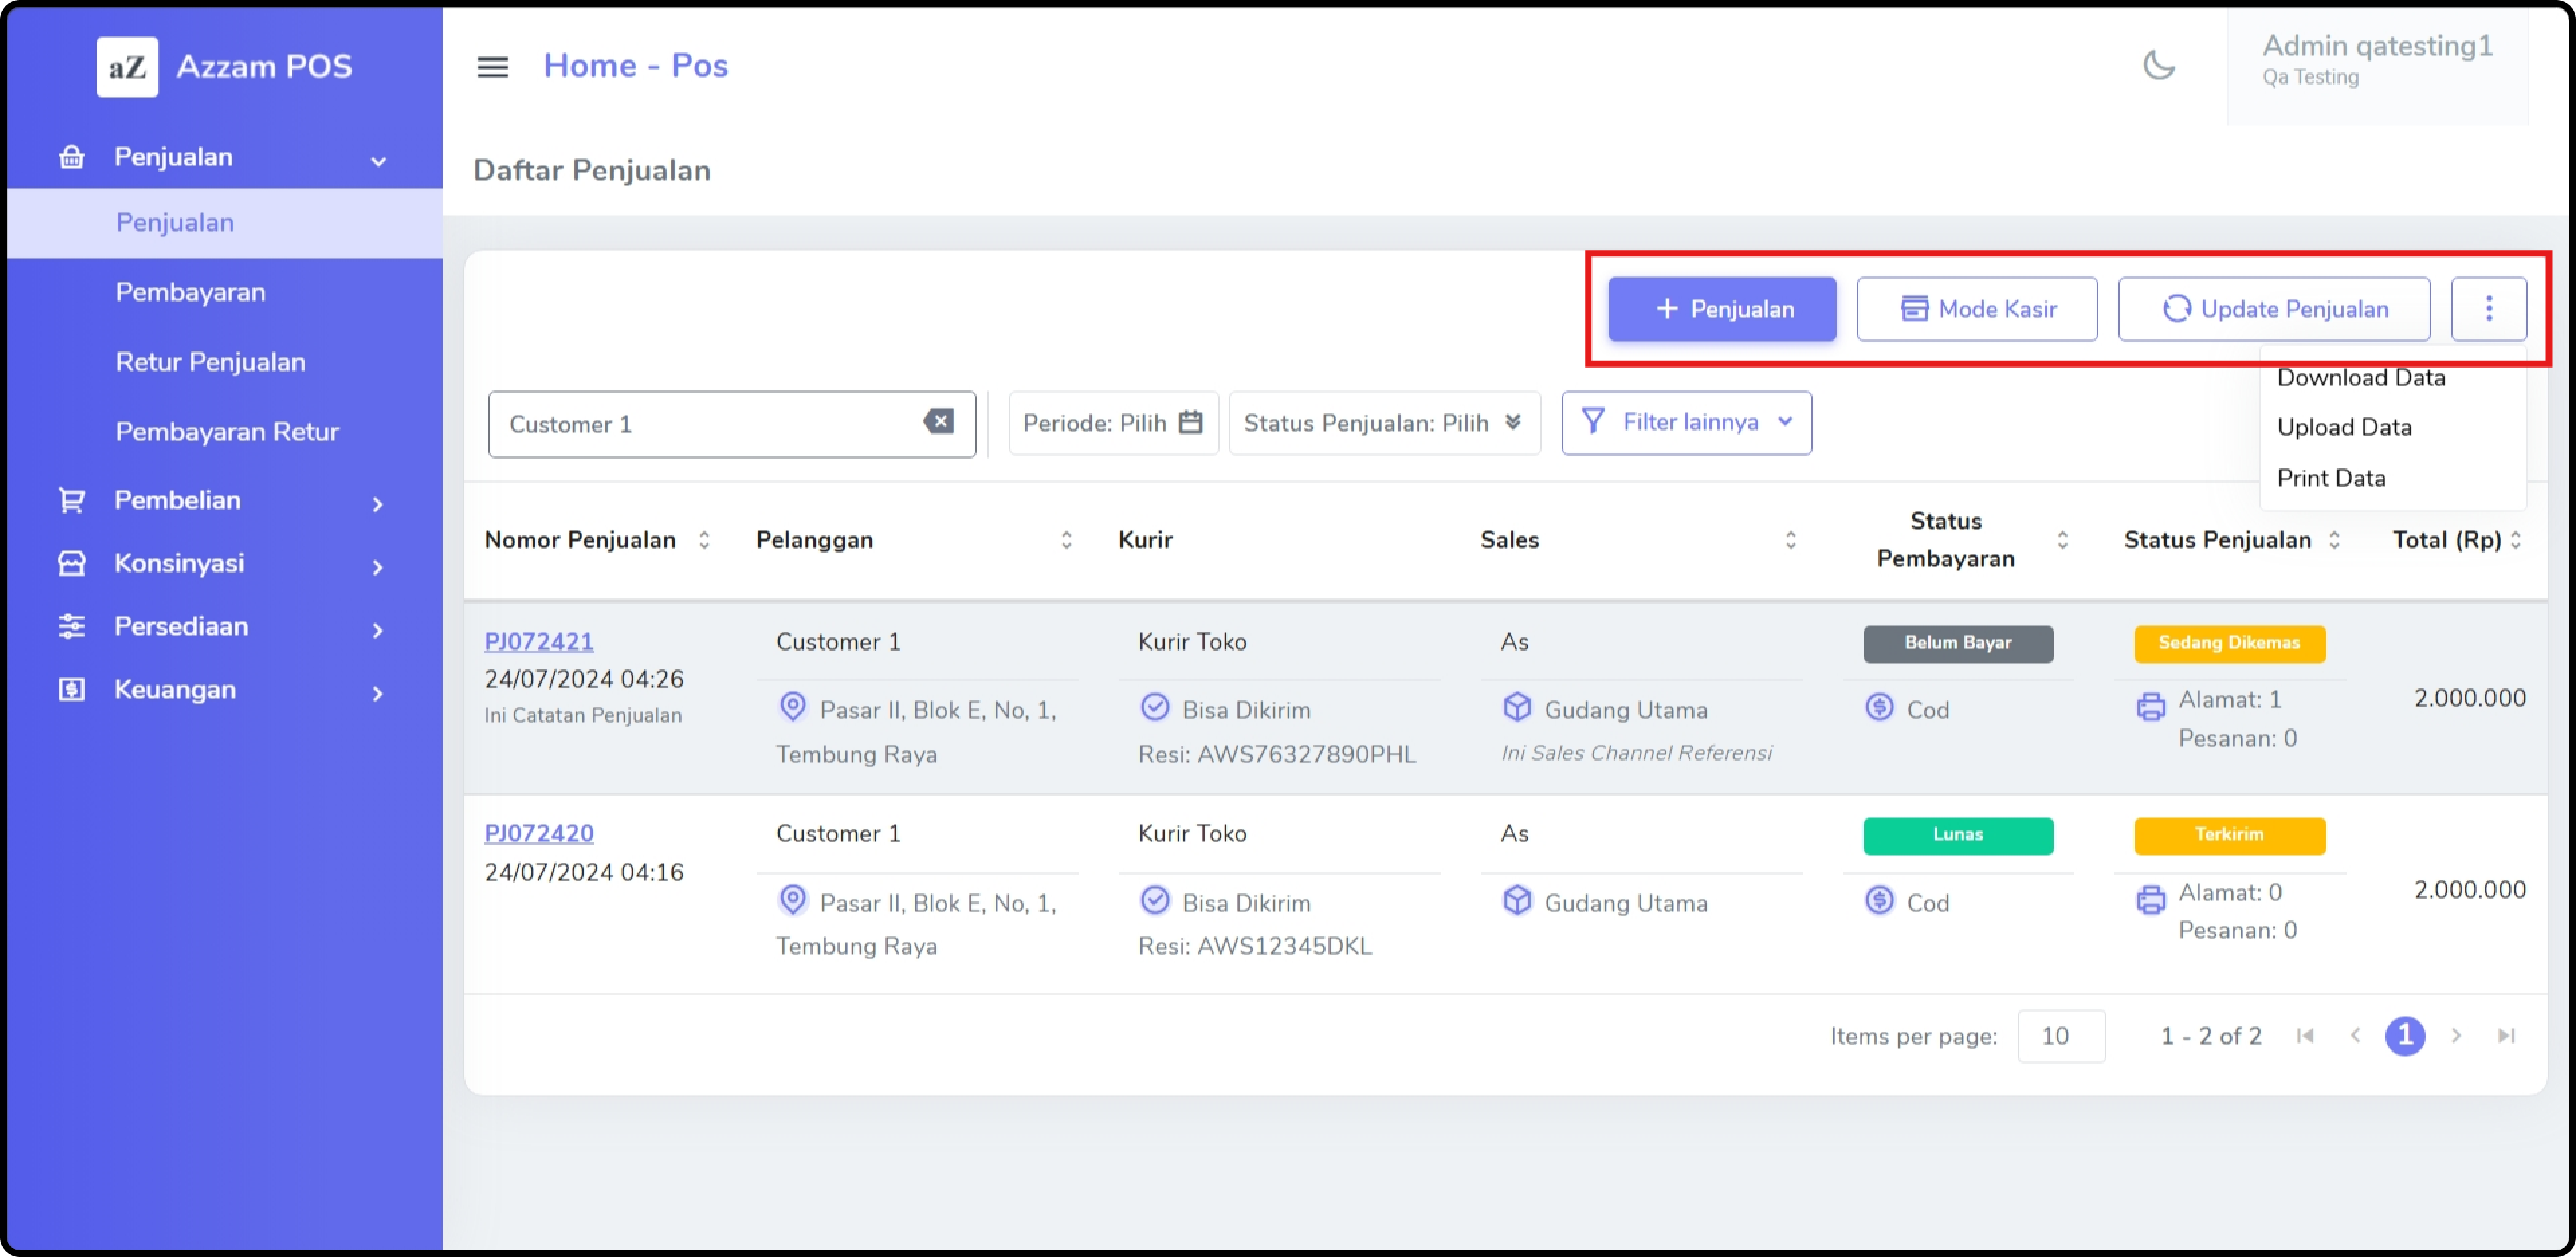Clear the Customer 1 search field

pyautogui.click(x=938, y=421)
